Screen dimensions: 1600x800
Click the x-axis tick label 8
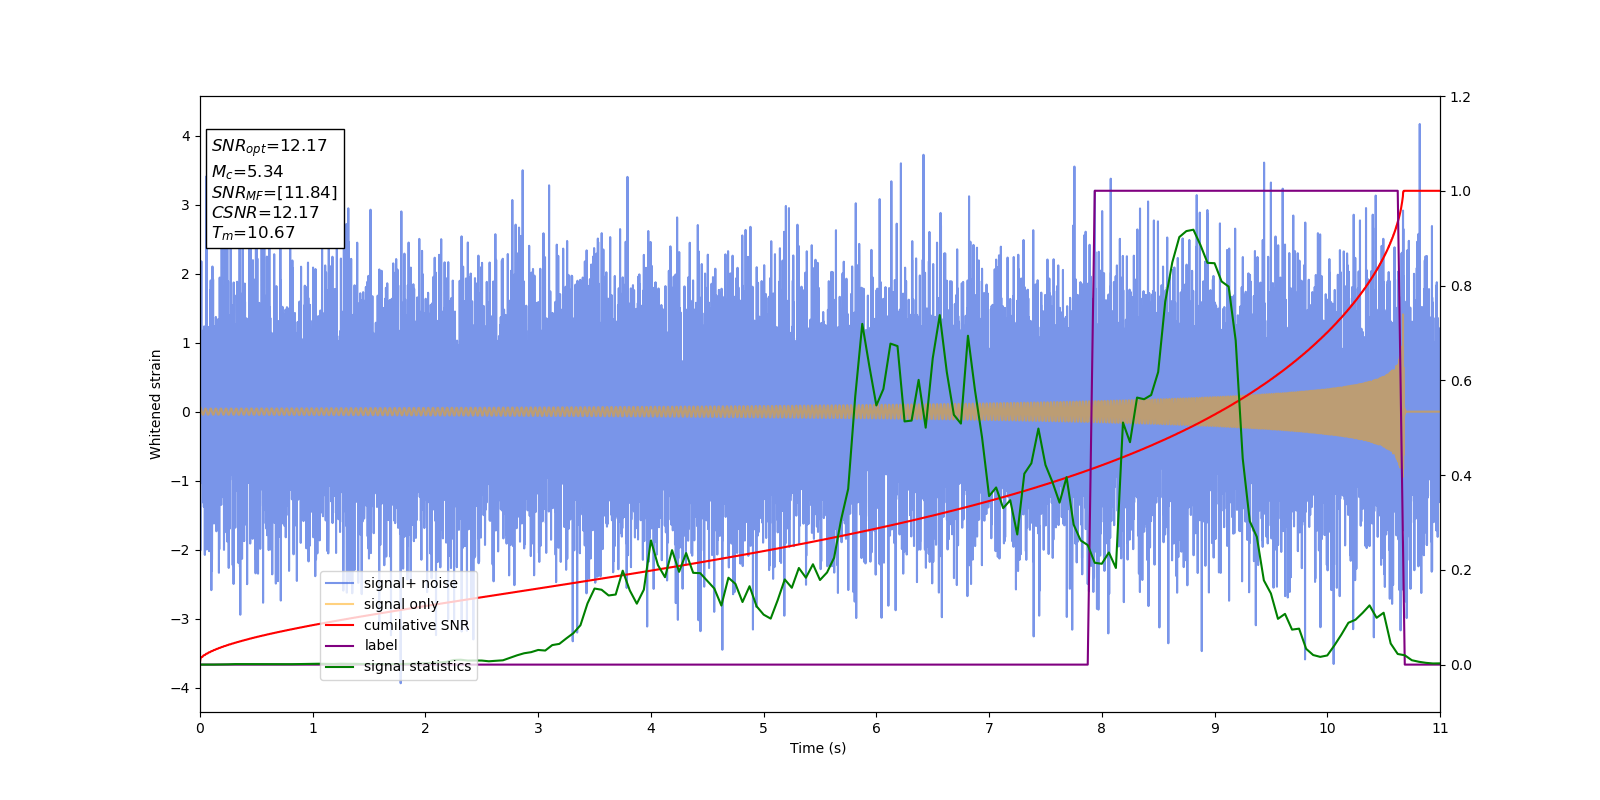[1102, 728]
